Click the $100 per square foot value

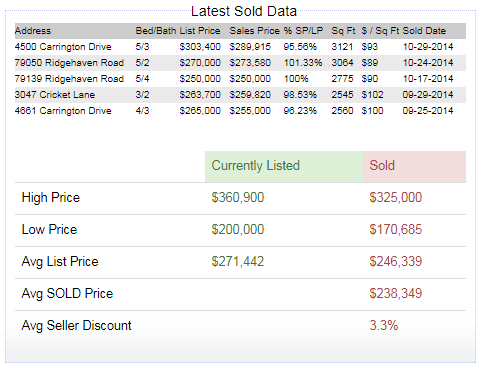pos(372,111)
